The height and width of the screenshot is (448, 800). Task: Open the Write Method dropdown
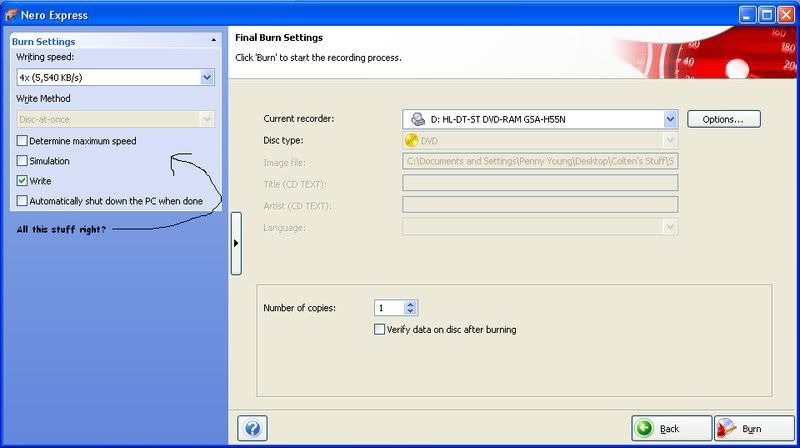pyautogui.click(x=207, y=119)
